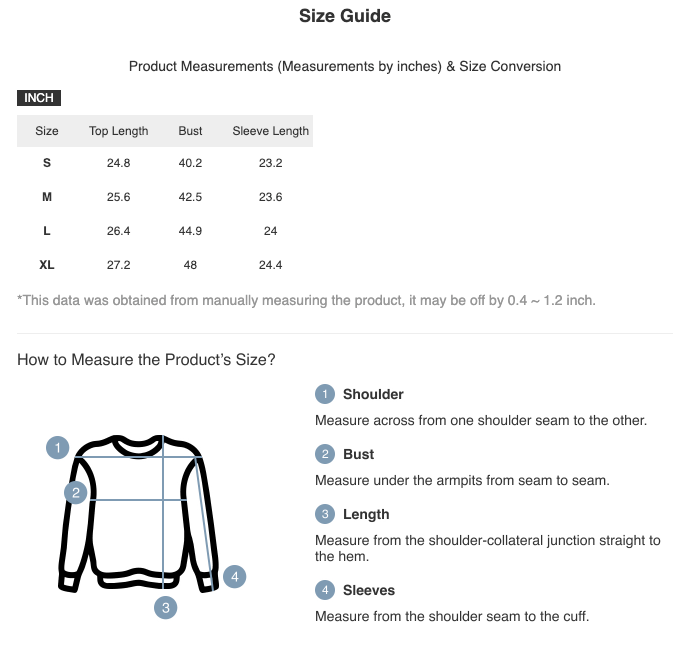Select the M size row label
Viewport: 690px width, 657px height.
(x=47, y=197)
